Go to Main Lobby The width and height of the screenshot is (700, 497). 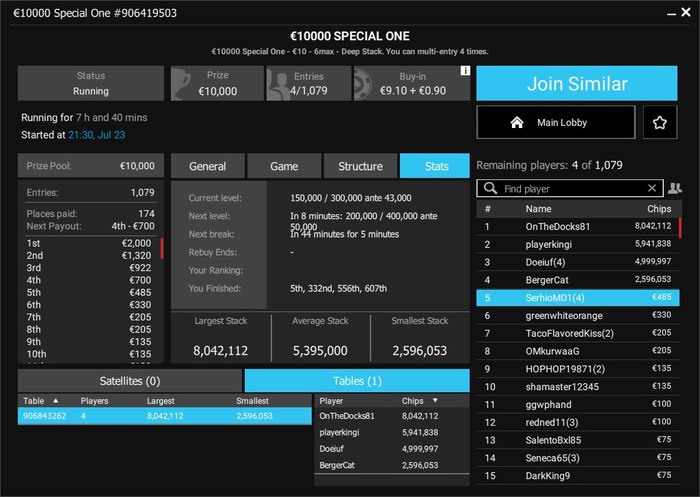556,122
